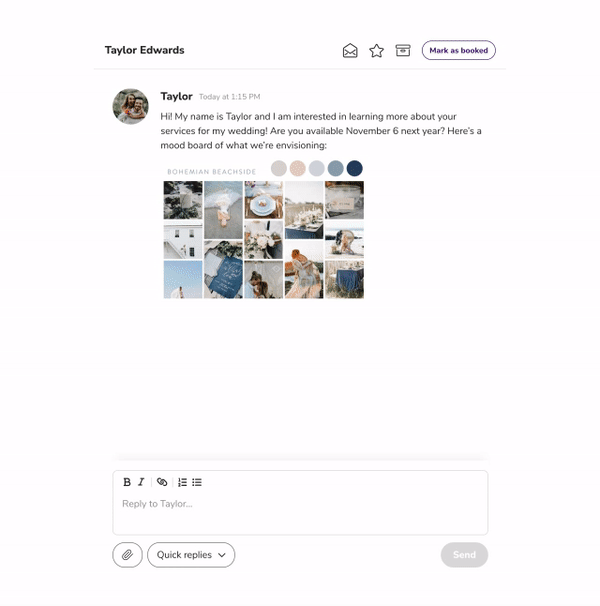Click the Taylor Edwards conversation title

coord(145,50)
